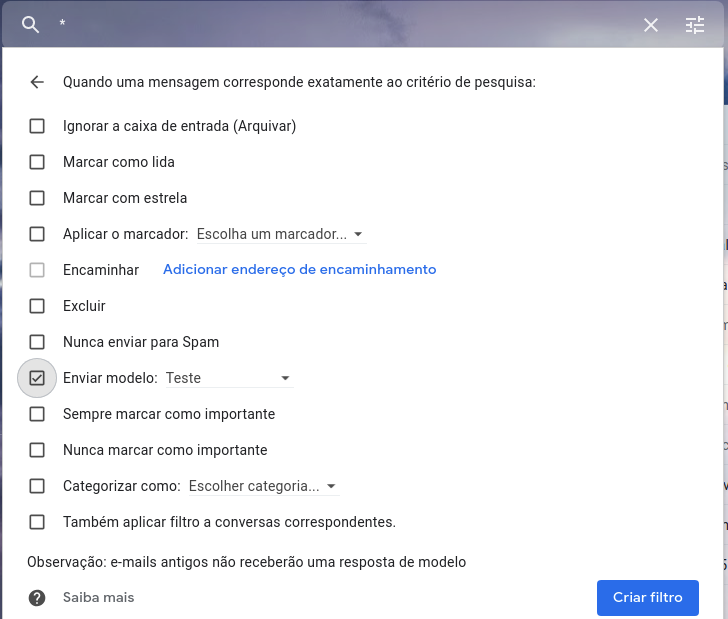Click the Encaminhar disabled checkbox
This screenshot has height=619, width=728.
[x=37, y=270]
